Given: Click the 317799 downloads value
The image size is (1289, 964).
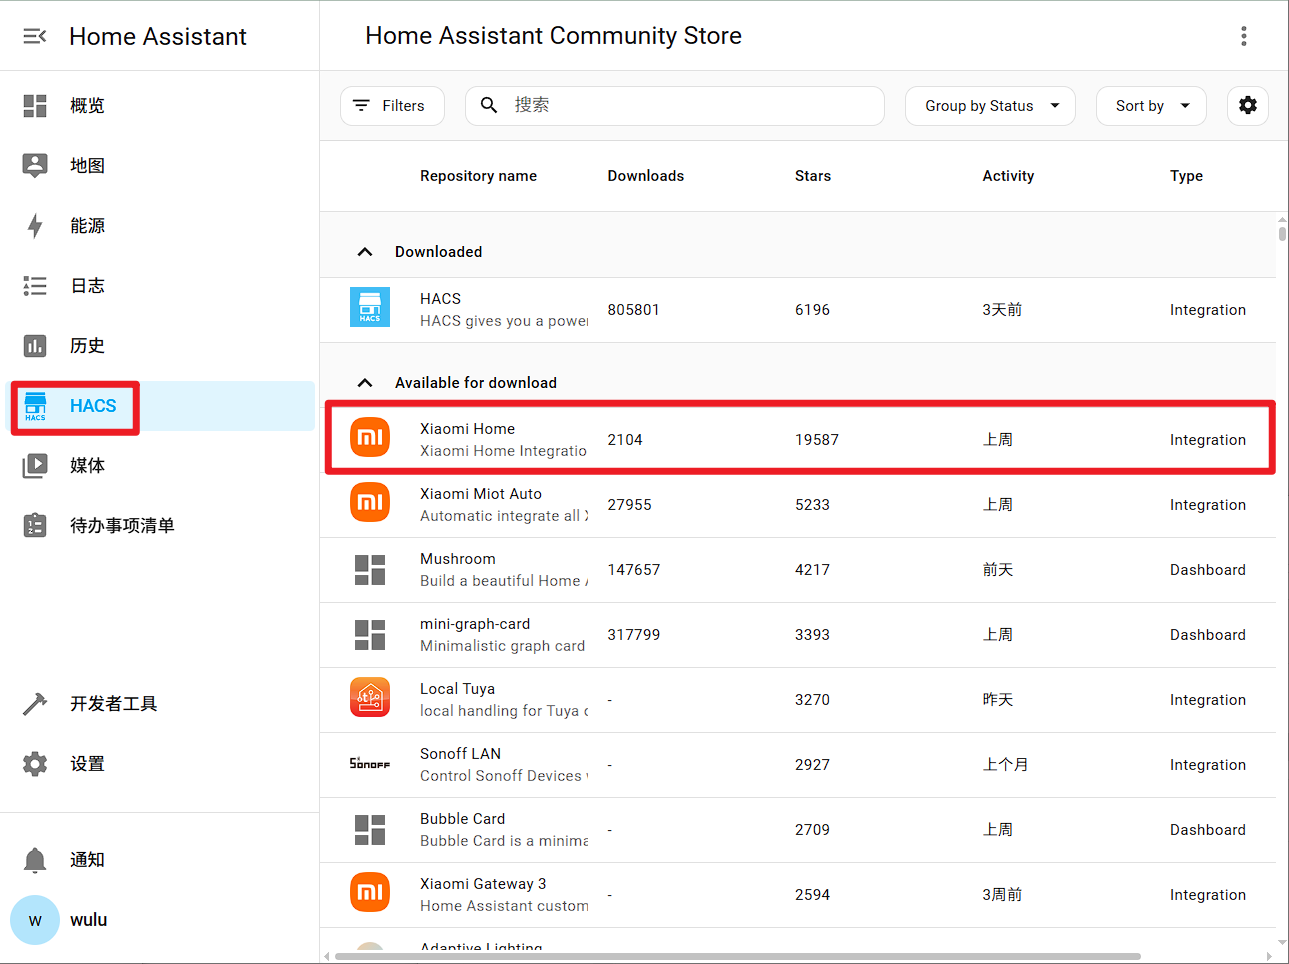Looking at the screenshot, I should point(634,635).
